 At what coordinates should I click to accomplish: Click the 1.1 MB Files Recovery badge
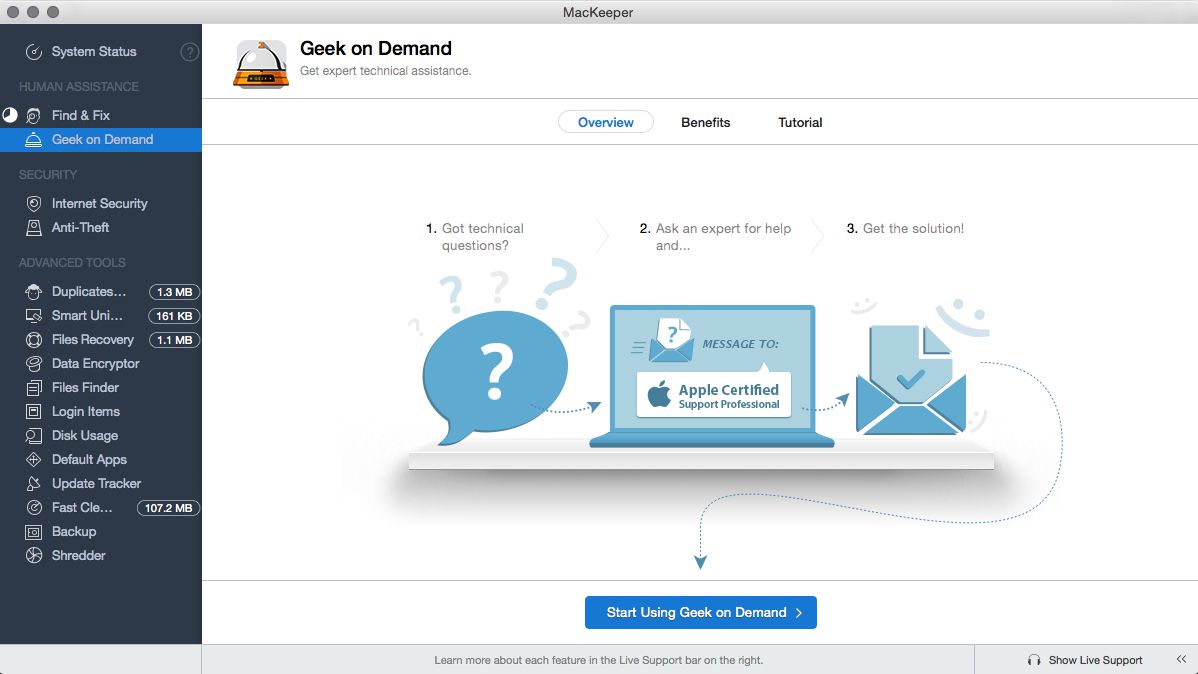[x=174, y=340]
